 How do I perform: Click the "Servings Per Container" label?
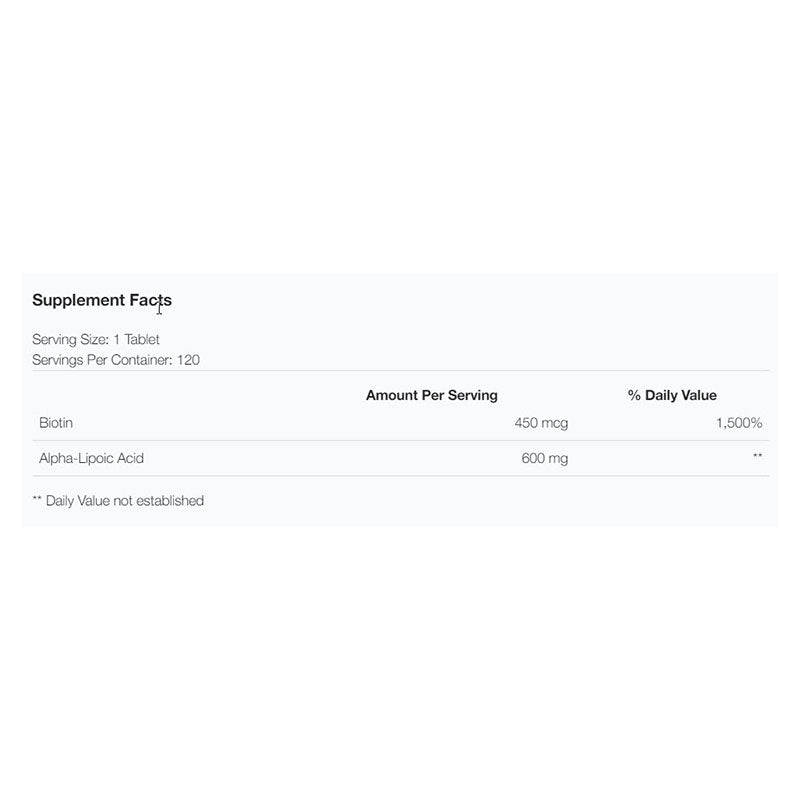click(x=102, y=359)
